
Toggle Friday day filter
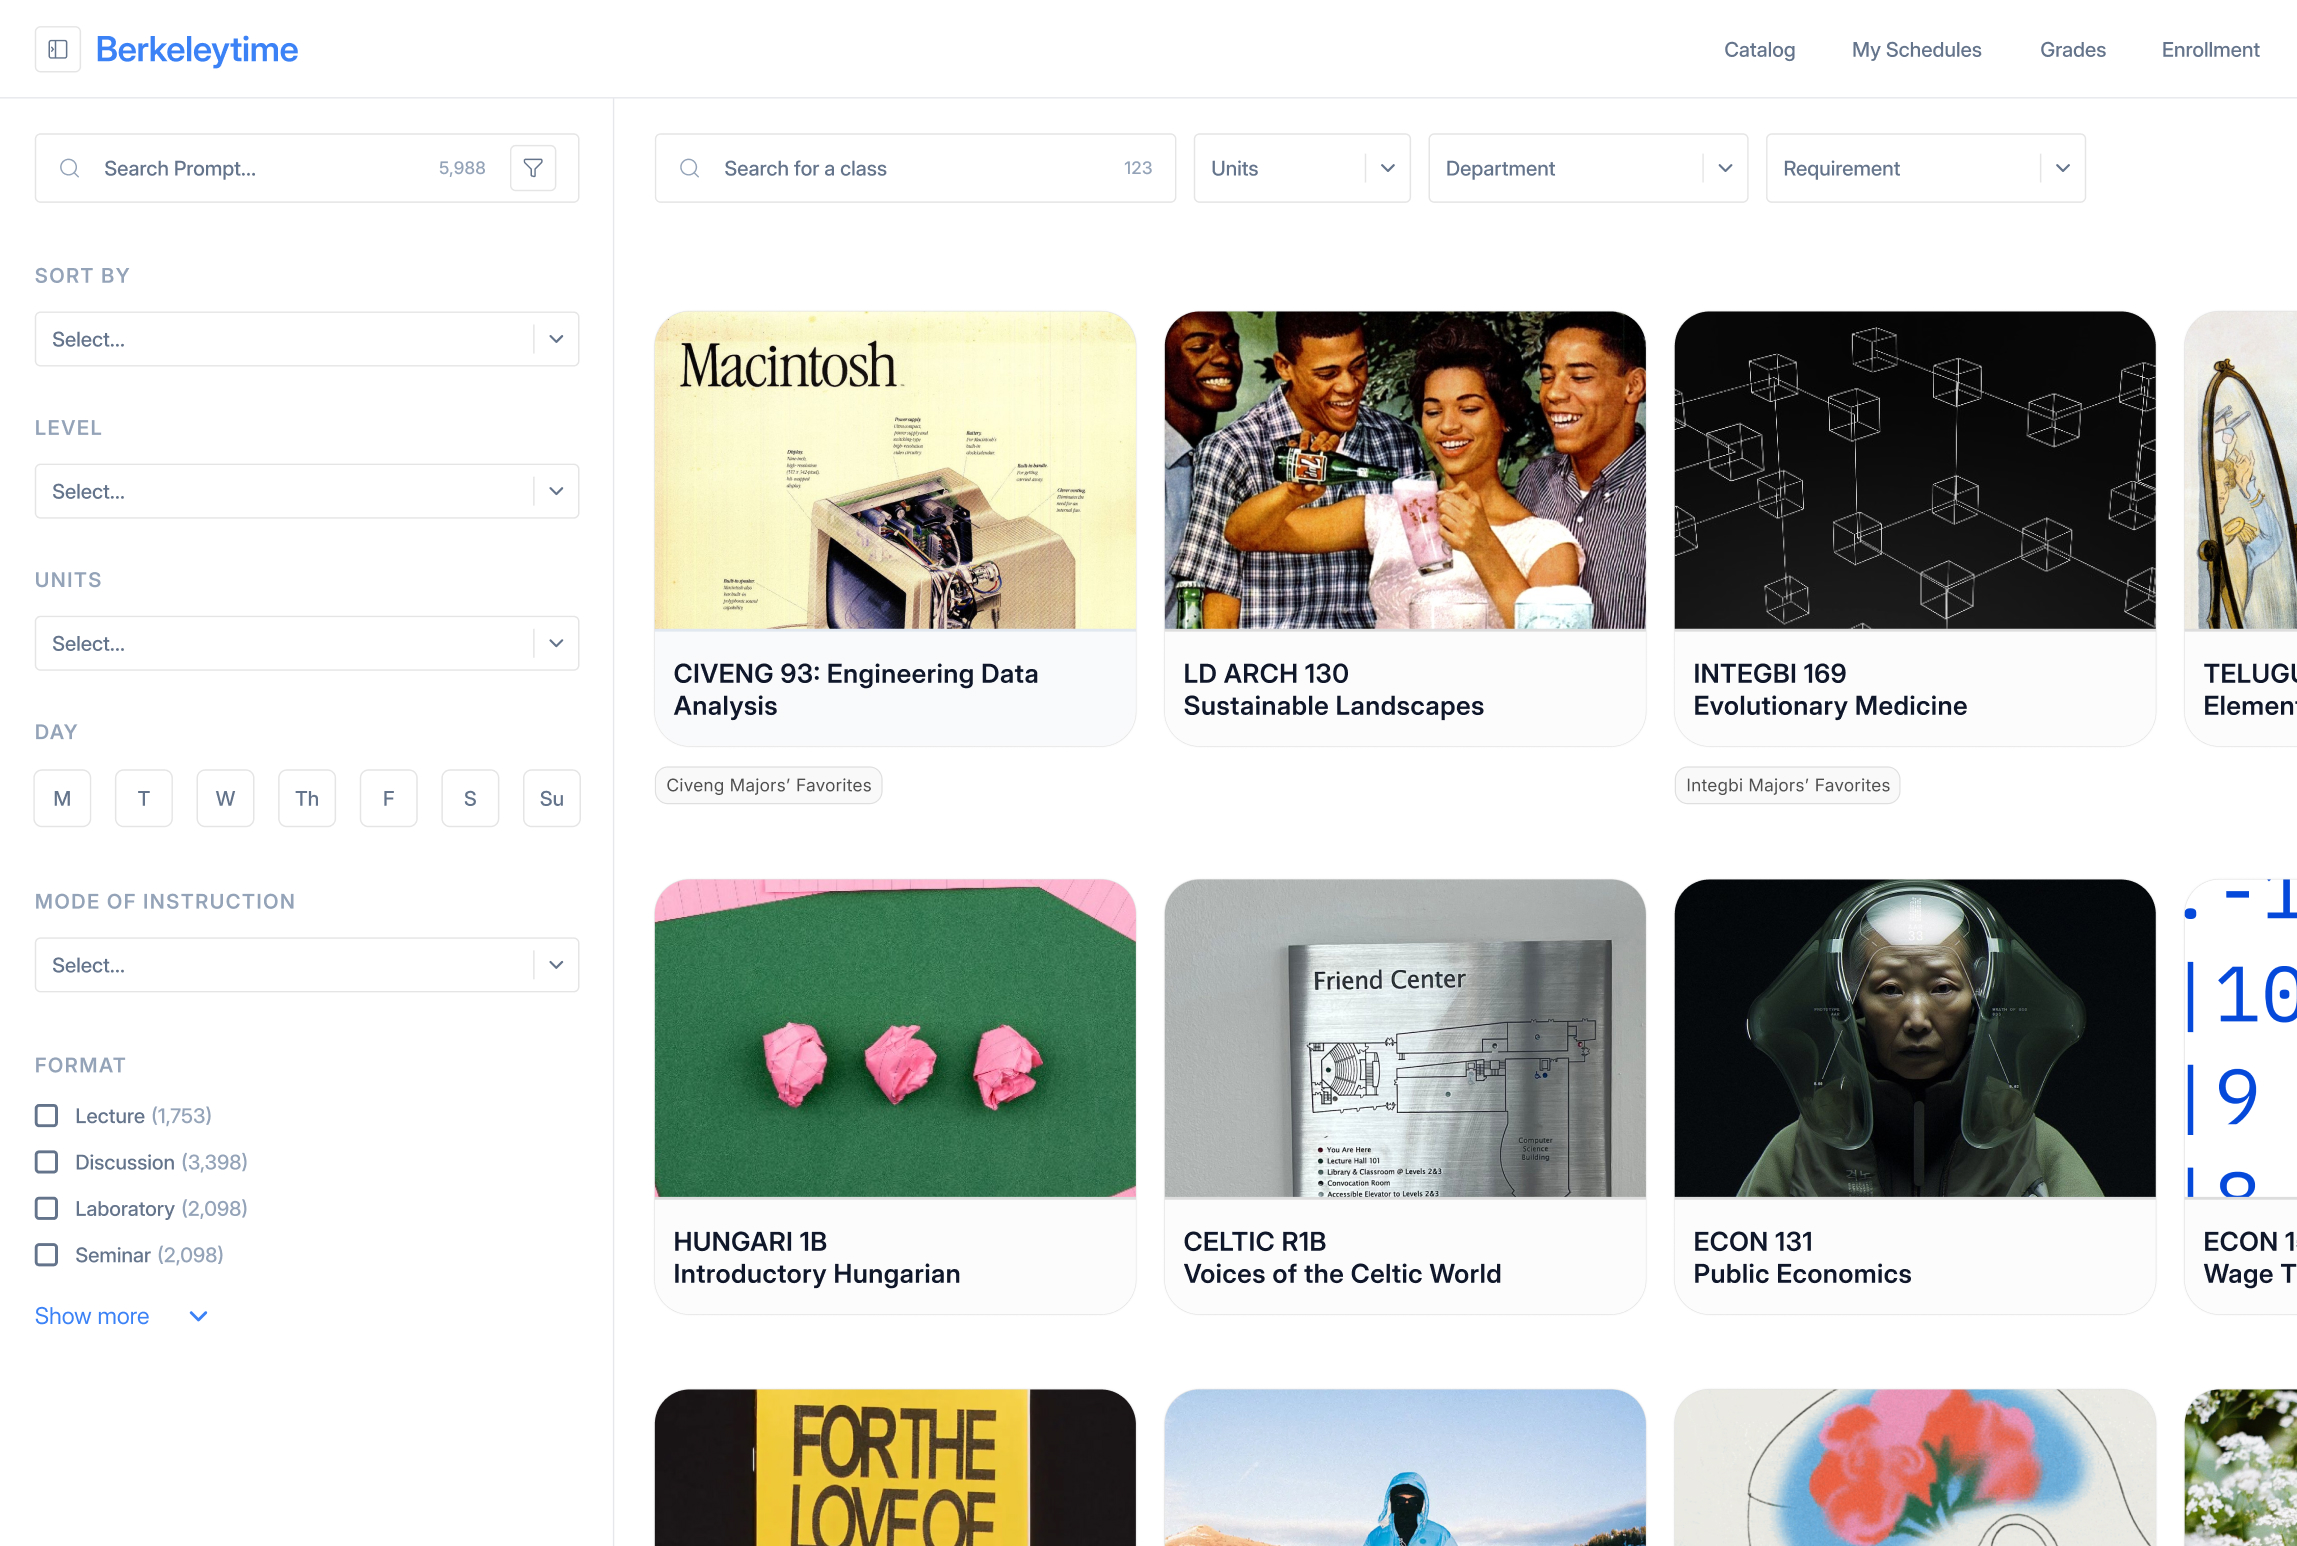click(x=388, y=798)
